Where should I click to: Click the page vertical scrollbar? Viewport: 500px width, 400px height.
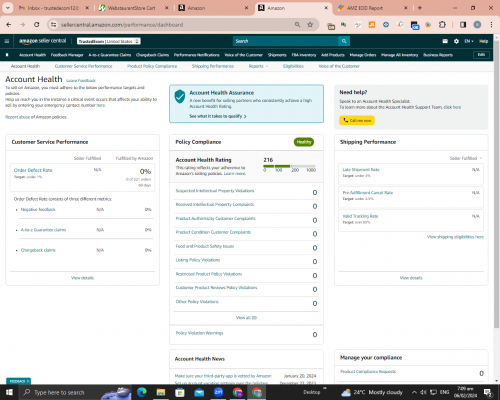(497, 183)
